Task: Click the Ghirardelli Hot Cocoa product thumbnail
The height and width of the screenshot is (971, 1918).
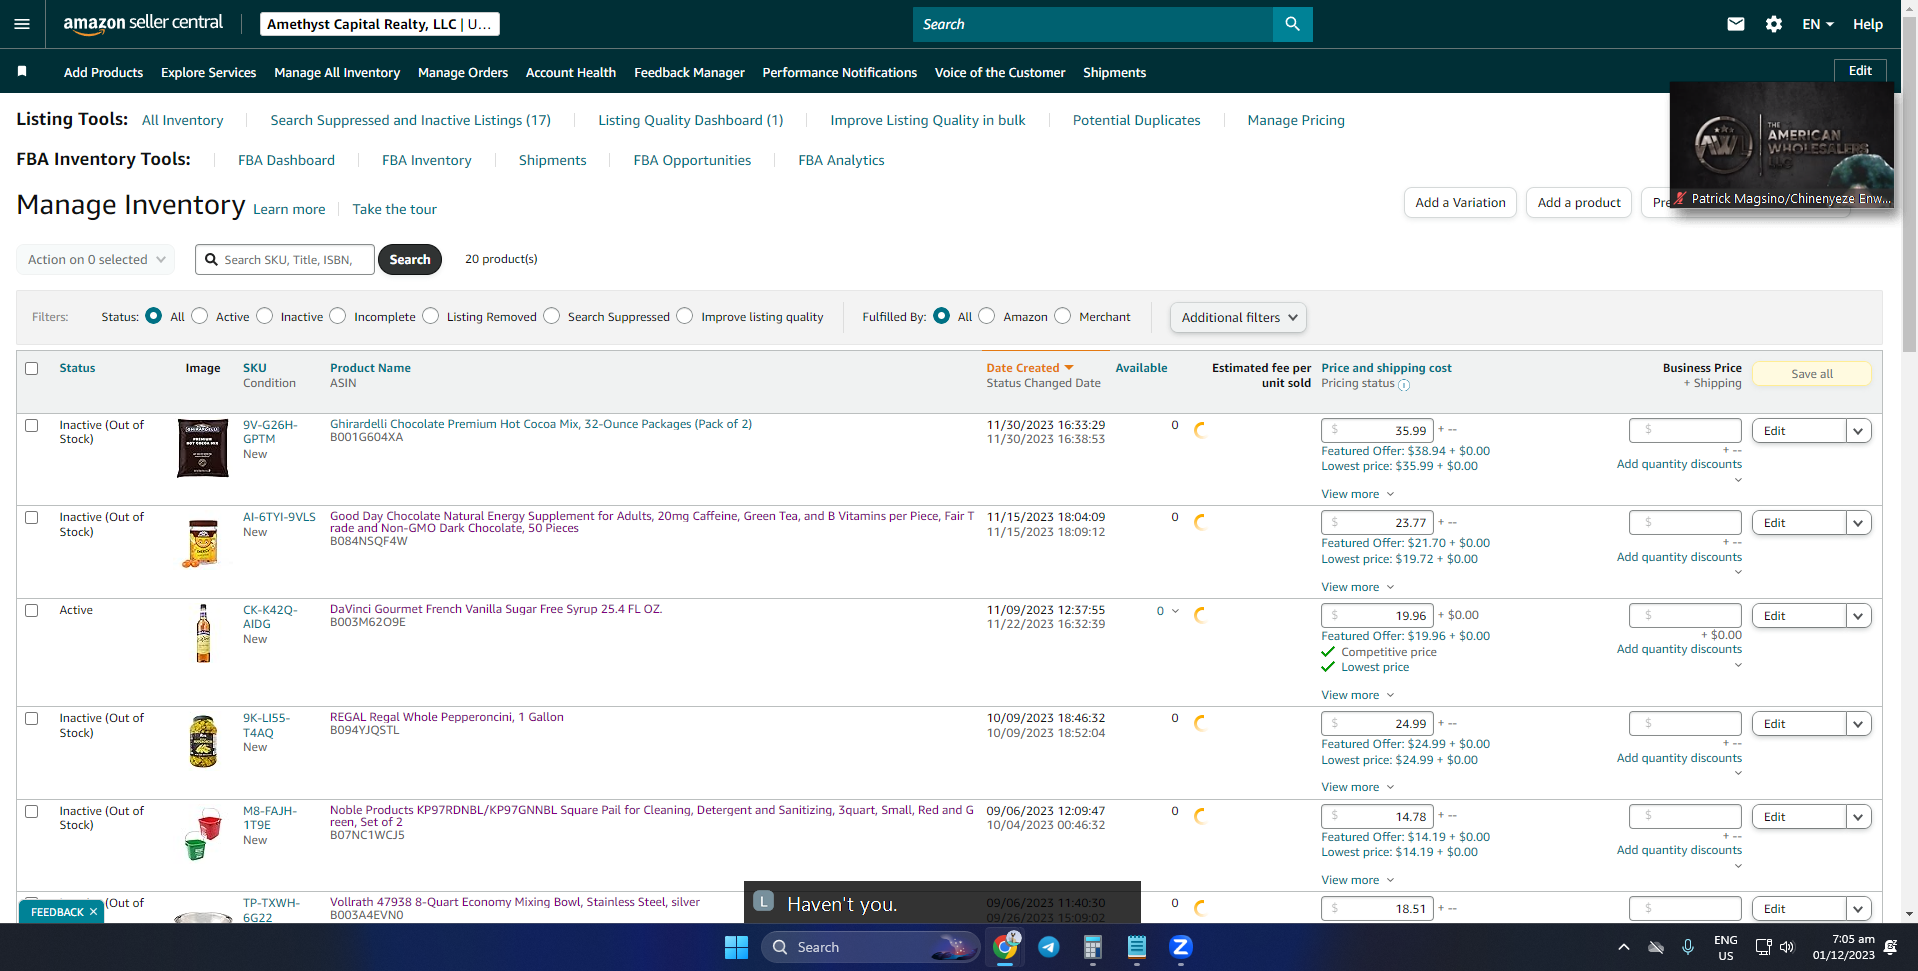Action: pyautogui.click(x=203, y=448)
